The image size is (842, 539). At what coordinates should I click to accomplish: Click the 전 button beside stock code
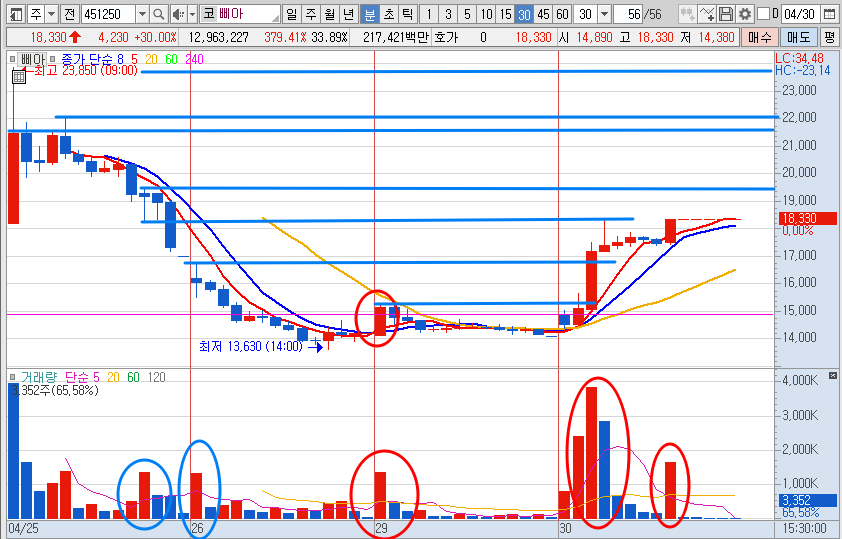tap(70, 14)
